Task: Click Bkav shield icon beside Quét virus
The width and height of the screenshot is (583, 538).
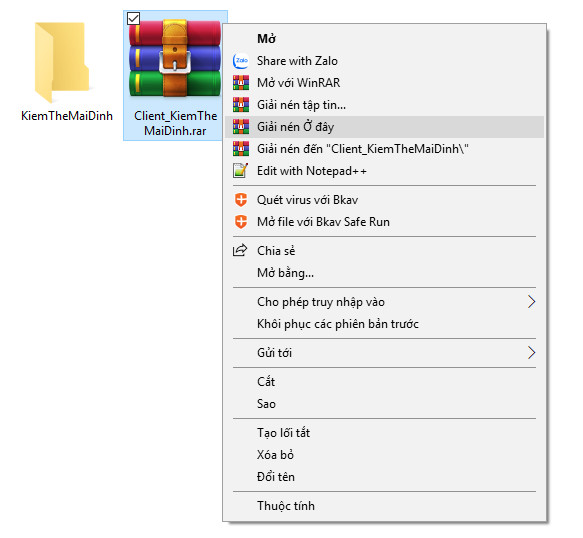Action: point(241,200)
